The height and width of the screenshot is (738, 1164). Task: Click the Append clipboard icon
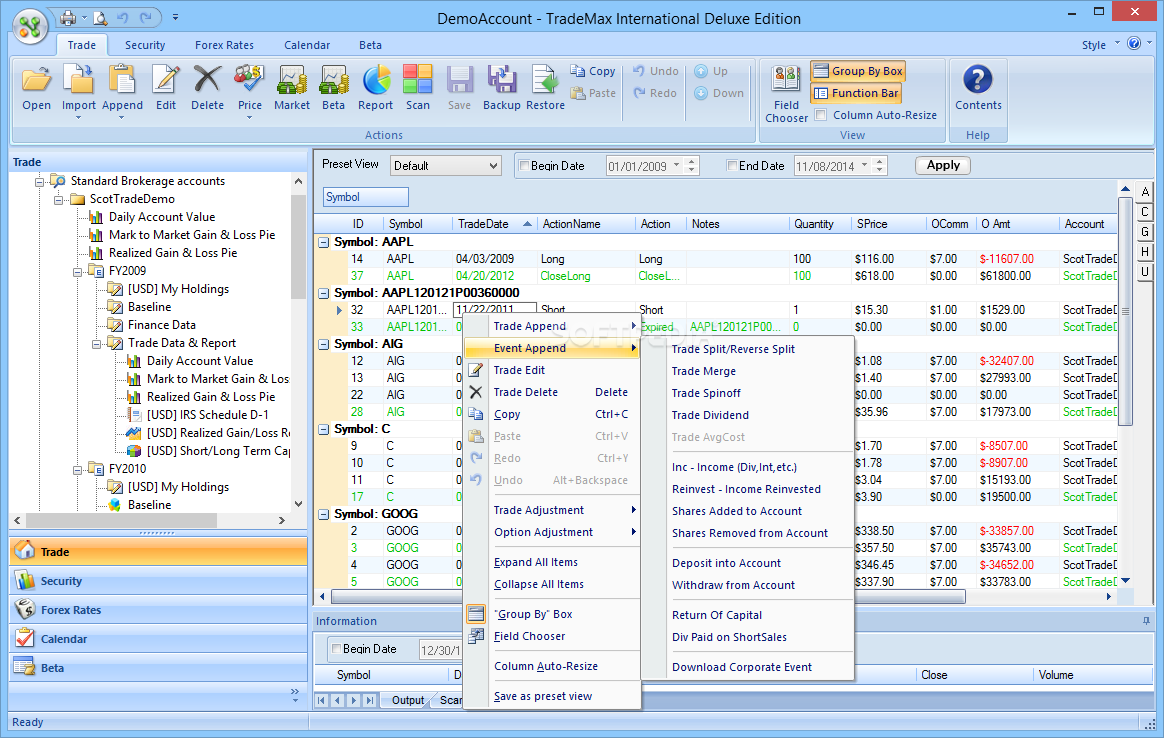point(122,79)
